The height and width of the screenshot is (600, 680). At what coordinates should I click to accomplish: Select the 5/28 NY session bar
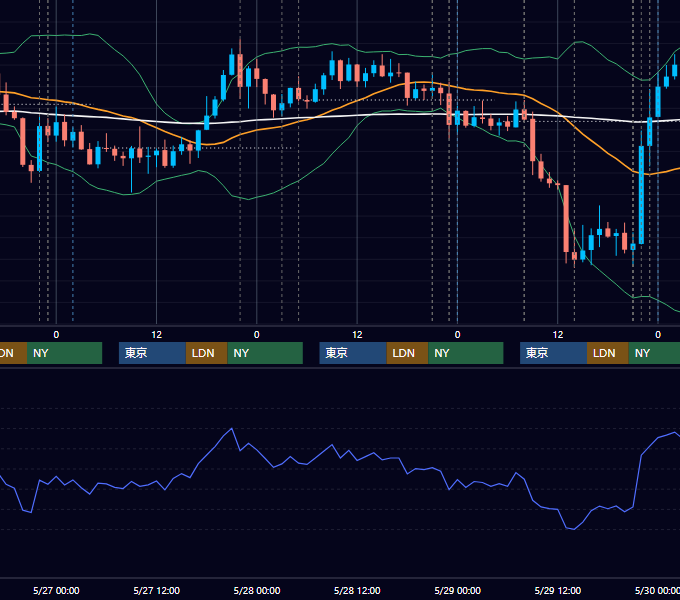[x=466, y=353]
